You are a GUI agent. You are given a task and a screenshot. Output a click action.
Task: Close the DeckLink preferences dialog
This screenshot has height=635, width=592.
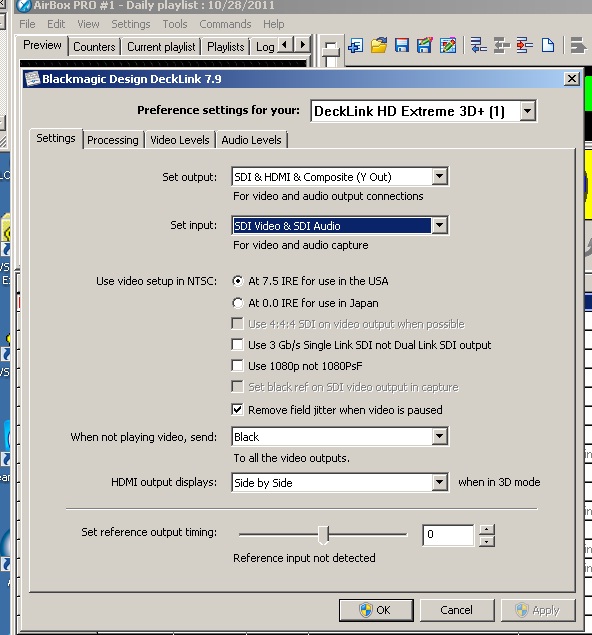click(572, 79)
